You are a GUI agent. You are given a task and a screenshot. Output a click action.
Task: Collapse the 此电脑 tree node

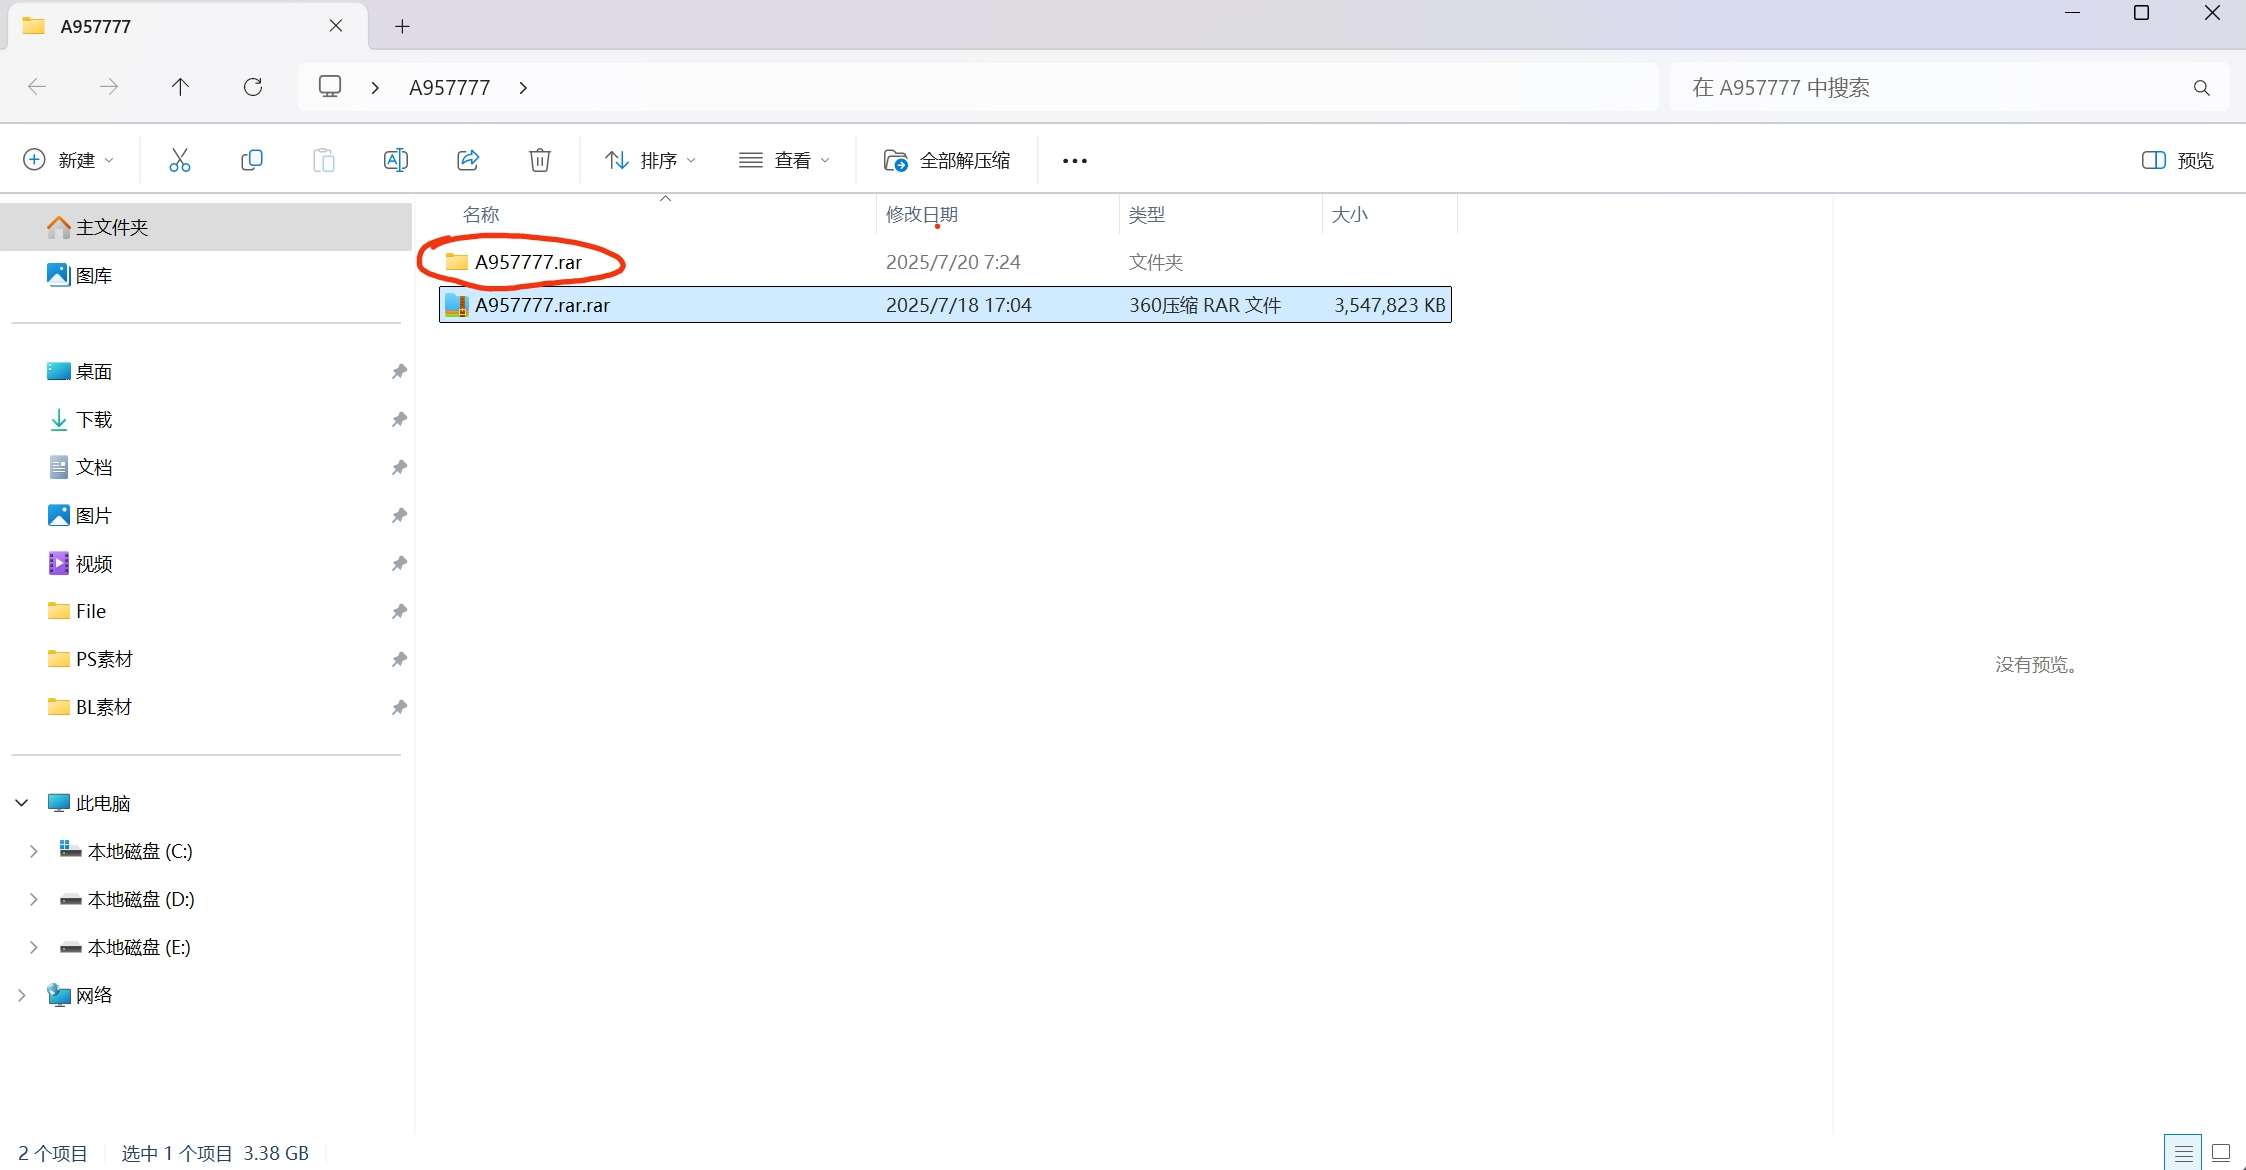click(x=21, y=803)
